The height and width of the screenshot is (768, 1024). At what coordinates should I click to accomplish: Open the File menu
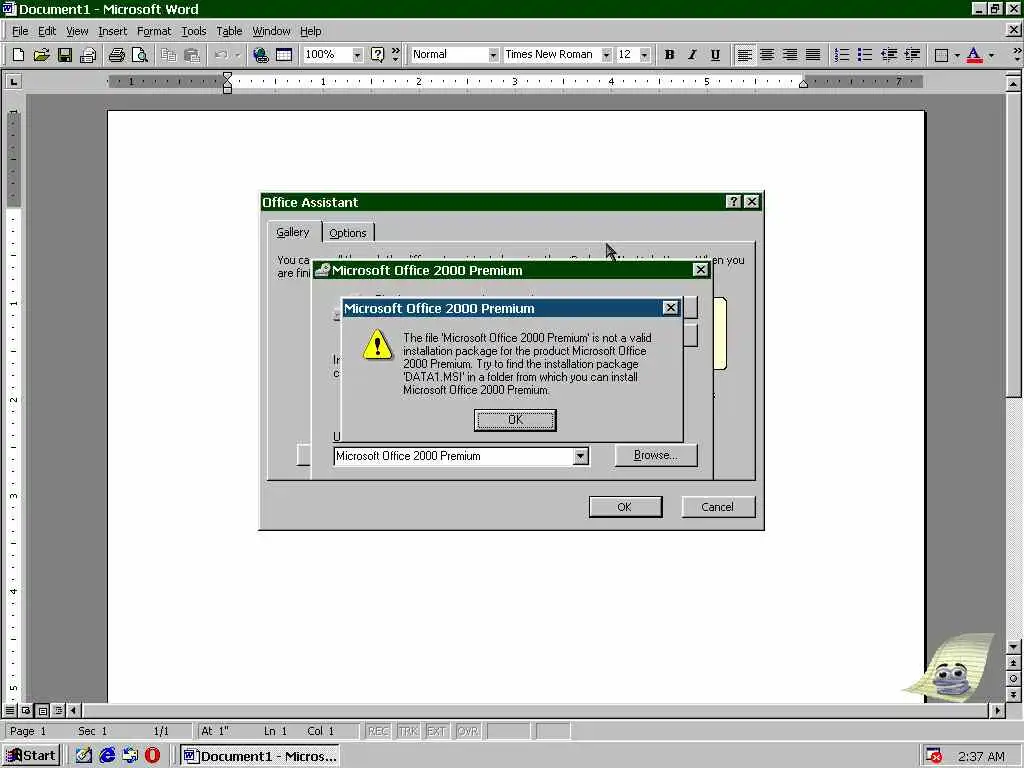[20, 31]
